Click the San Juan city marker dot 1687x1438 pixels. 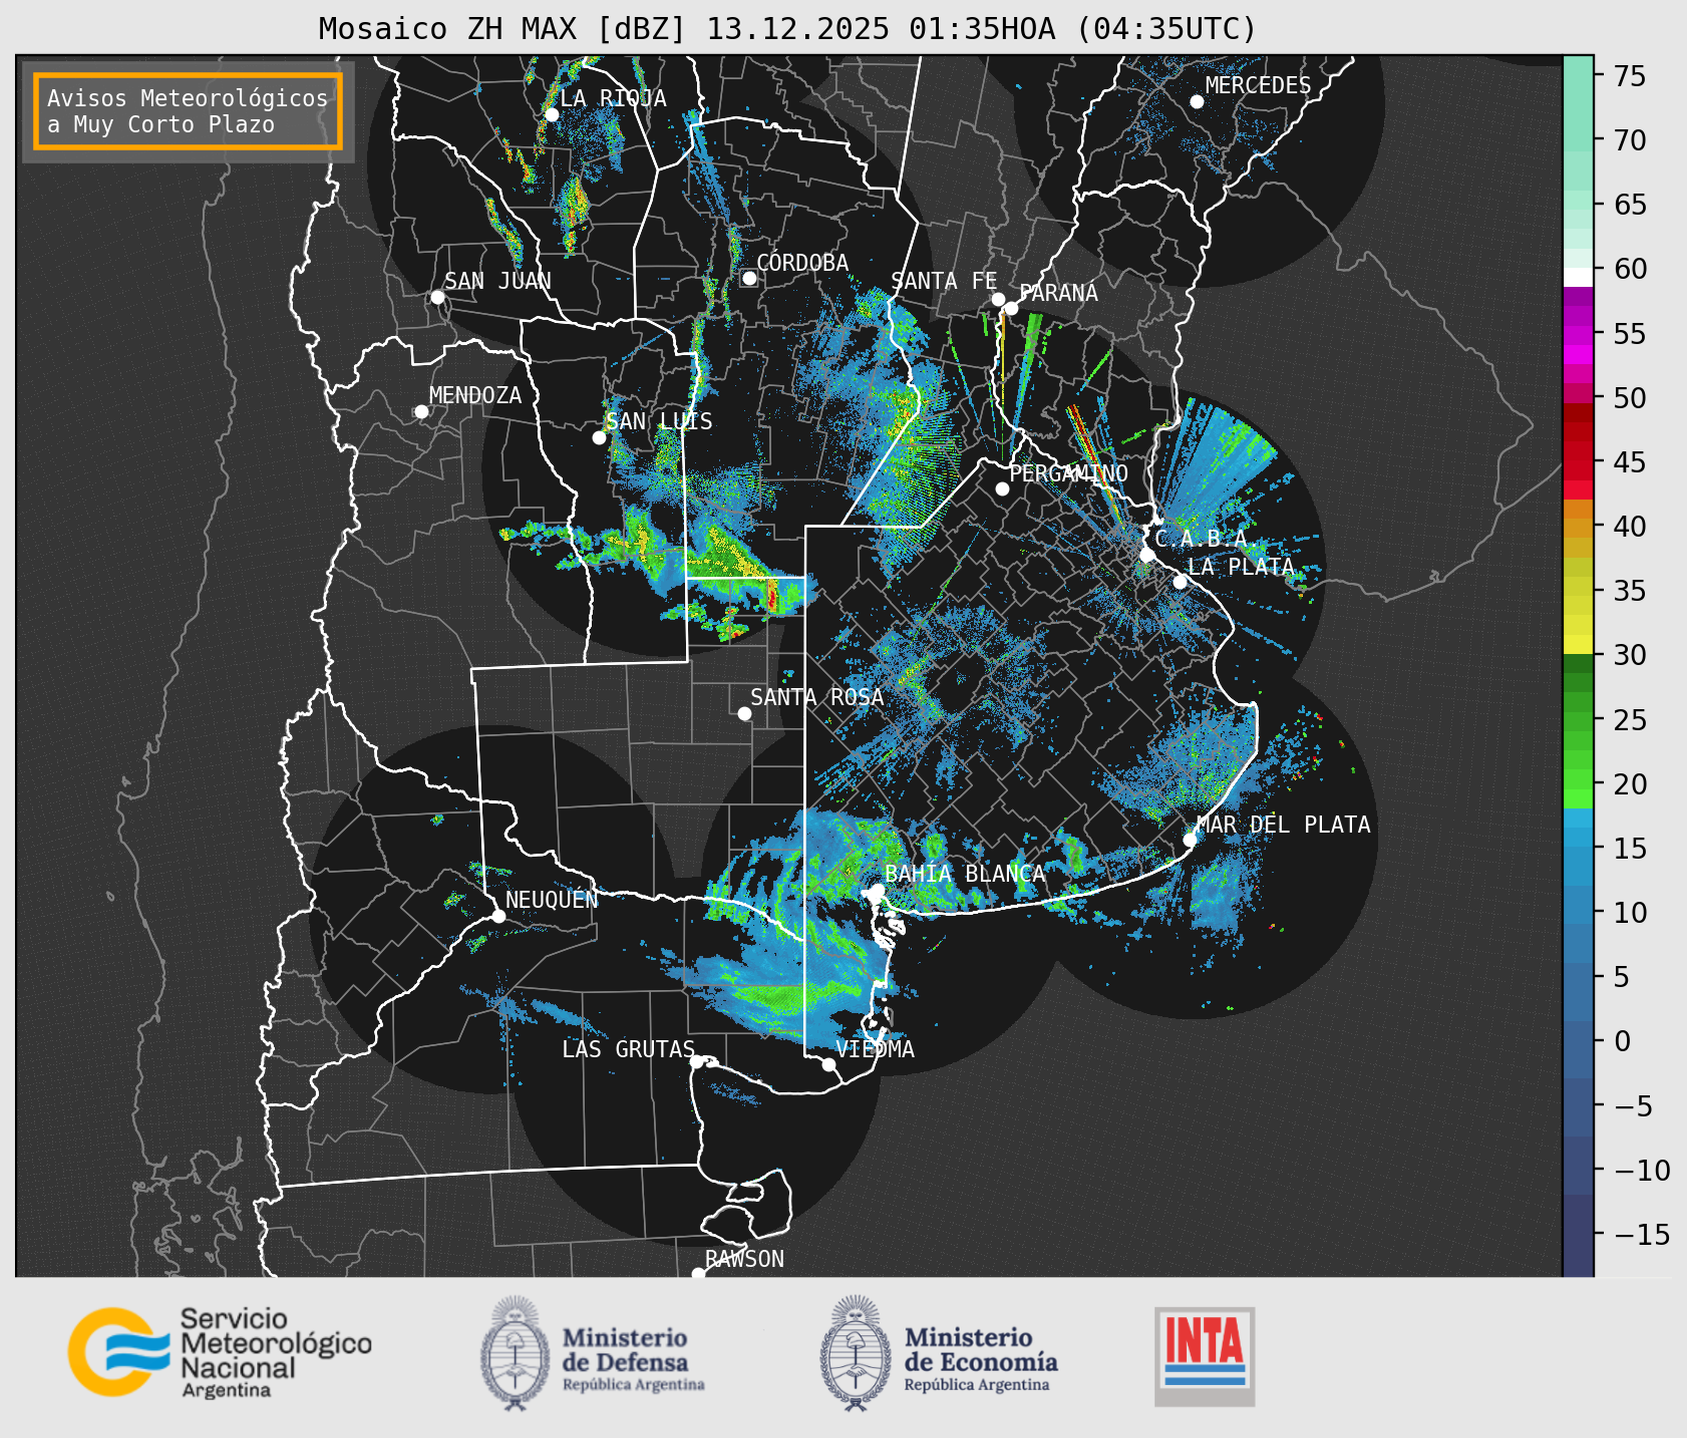[x=437, y=297]
